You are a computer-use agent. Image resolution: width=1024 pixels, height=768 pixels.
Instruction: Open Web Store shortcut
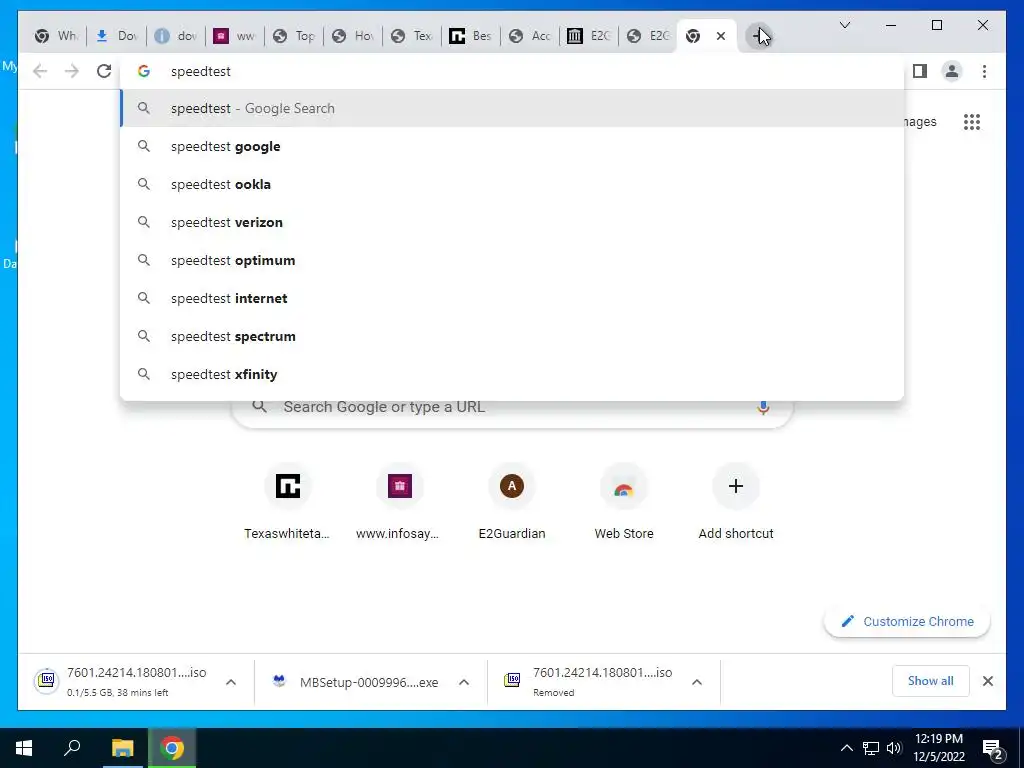point(624,504)
